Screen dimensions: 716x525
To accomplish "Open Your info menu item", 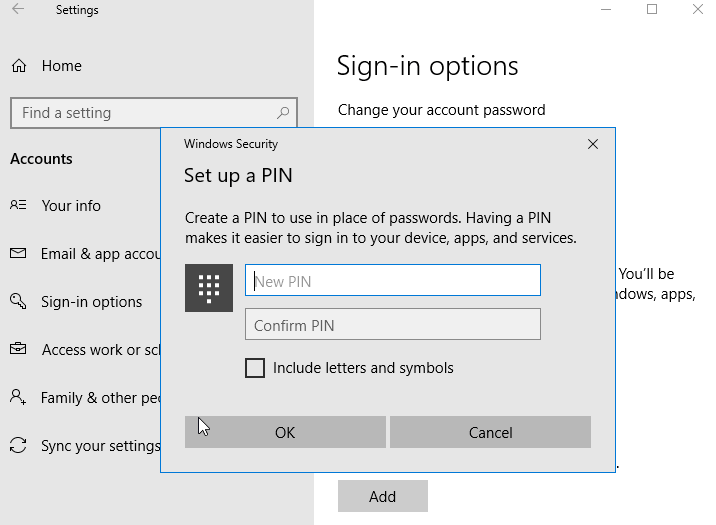I will [x=71, y=205].
